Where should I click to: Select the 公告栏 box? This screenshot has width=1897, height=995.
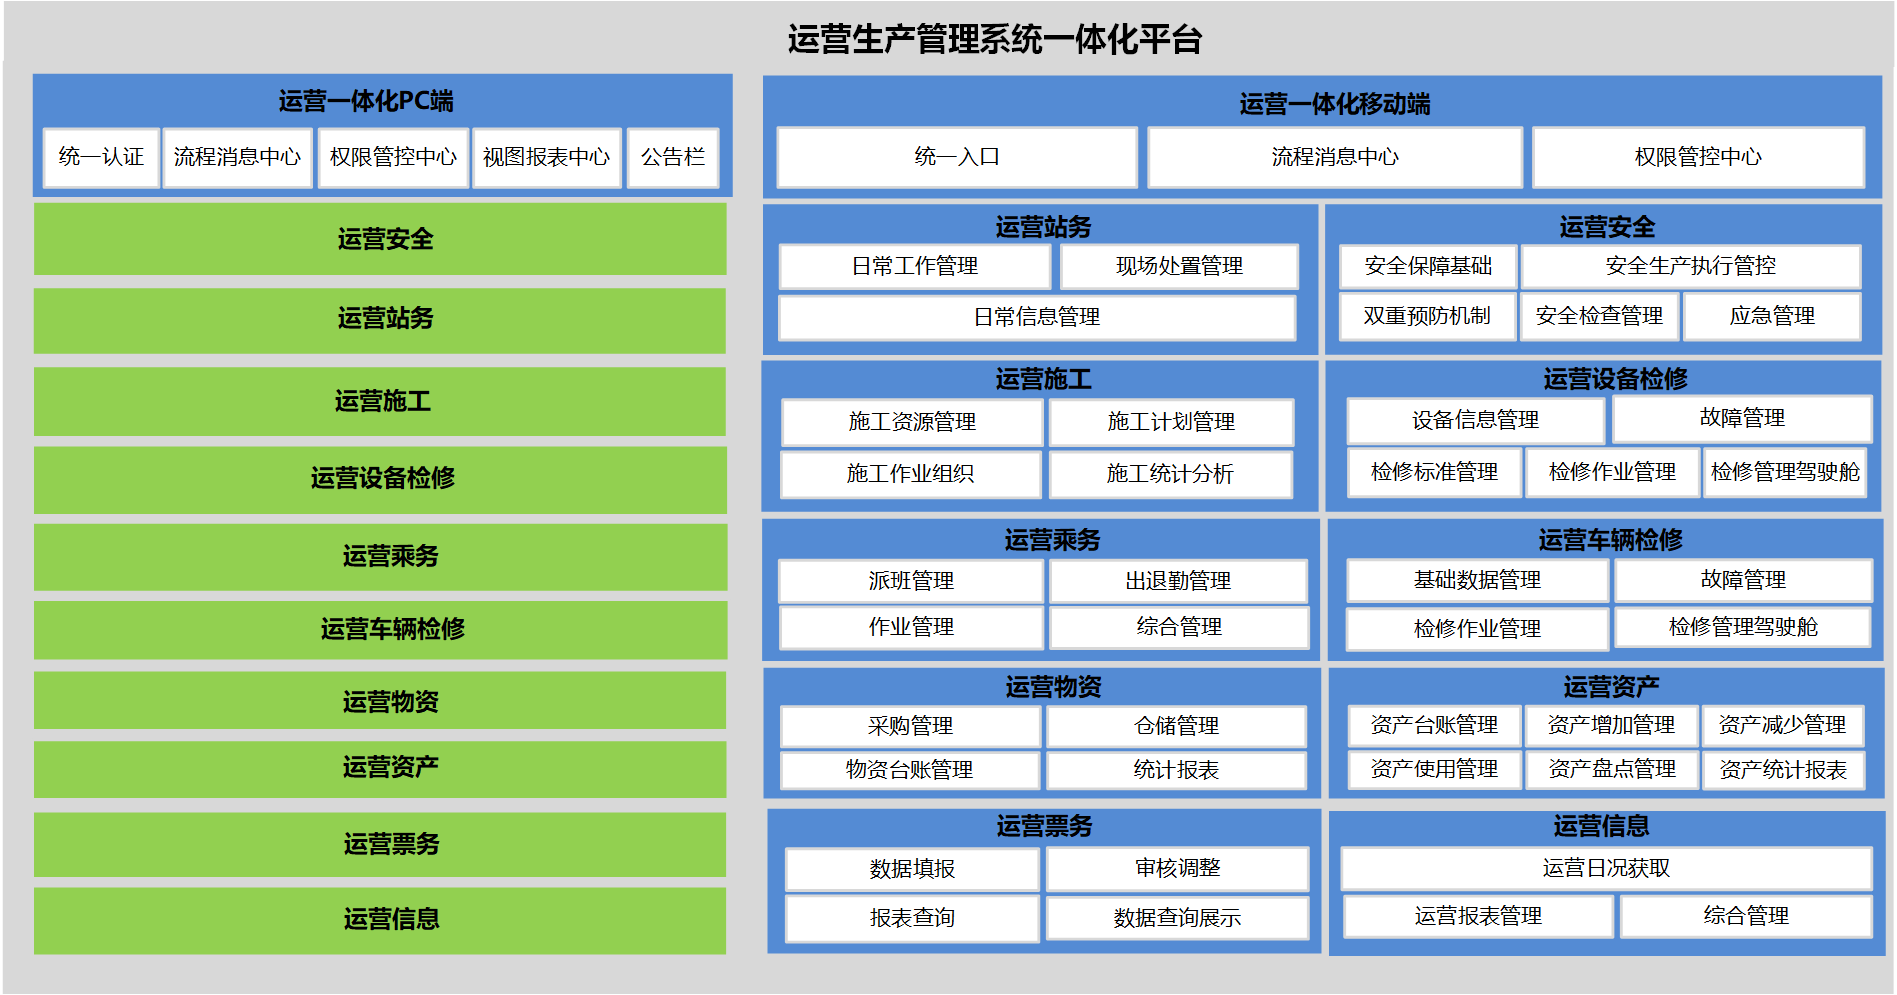pyautogui.click(x=672, y=157)
